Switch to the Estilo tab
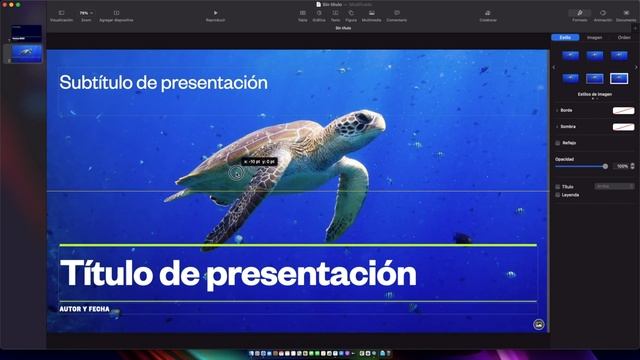This screenshot has height=360, width=640. point(565,38)
